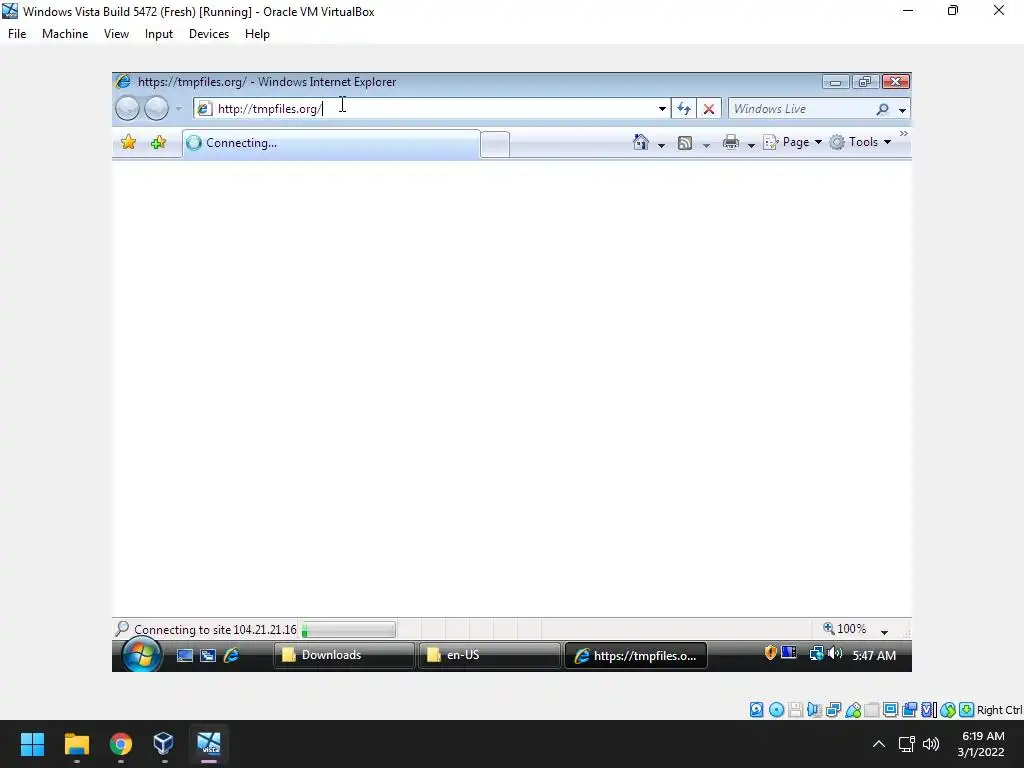Image resolution: width=1024 pixels, height=768 pixels.
Task: Expand the Feeds dropdown arrow
Action: point(706,144)
